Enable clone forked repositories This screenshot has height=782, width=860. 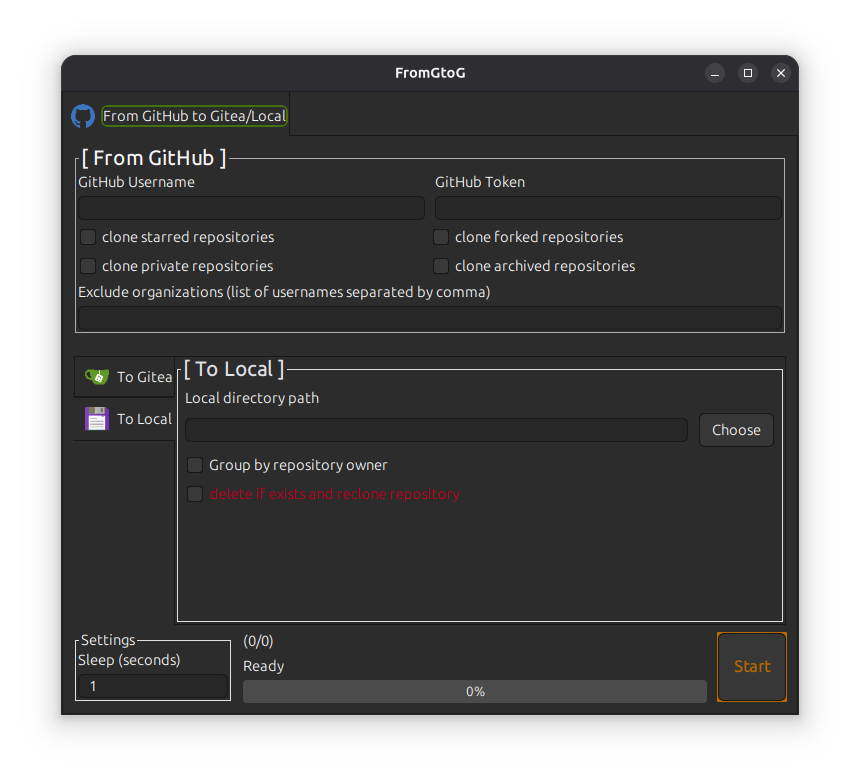pos(441,237)
